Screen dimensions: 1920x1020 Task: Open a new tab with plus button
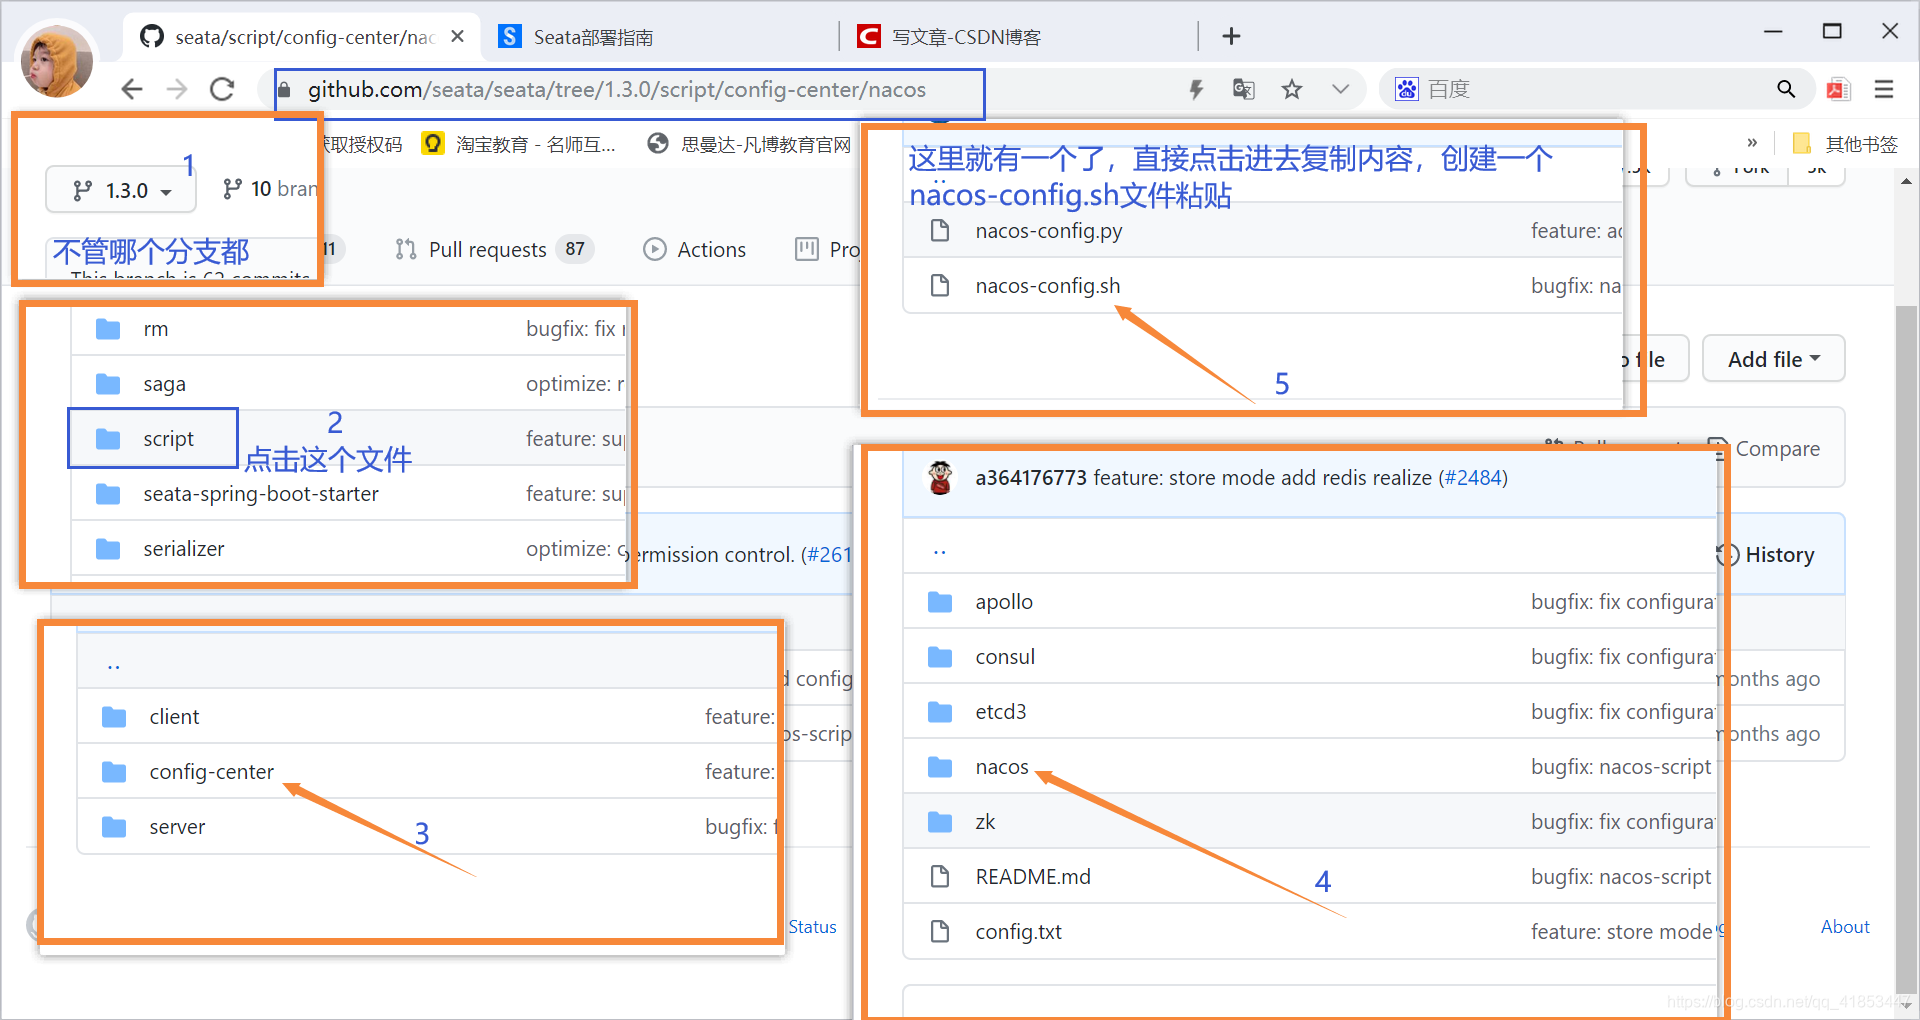[1231, 37]
